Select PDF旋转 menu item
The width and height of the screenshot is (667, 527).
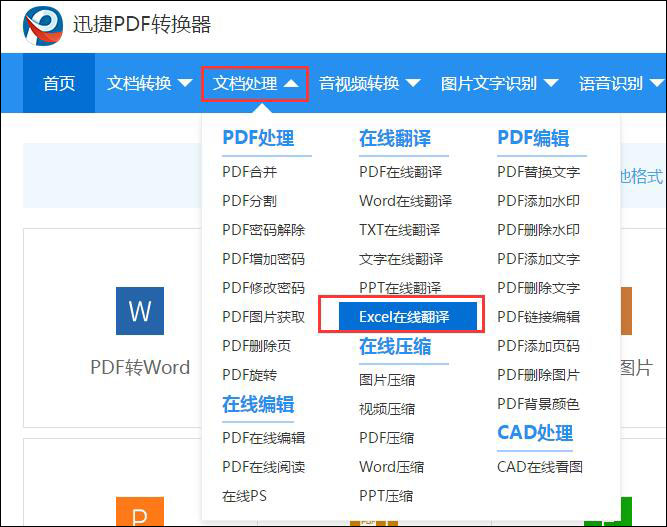[250, 375]
